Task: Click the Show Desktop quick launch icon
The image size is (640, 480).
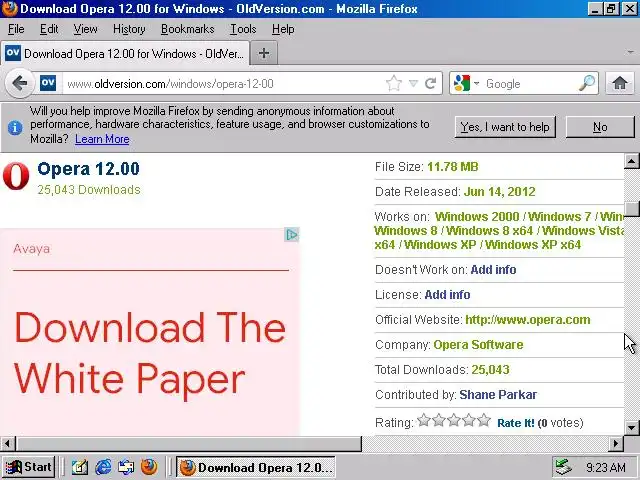Action: click(x=126, y=467)
